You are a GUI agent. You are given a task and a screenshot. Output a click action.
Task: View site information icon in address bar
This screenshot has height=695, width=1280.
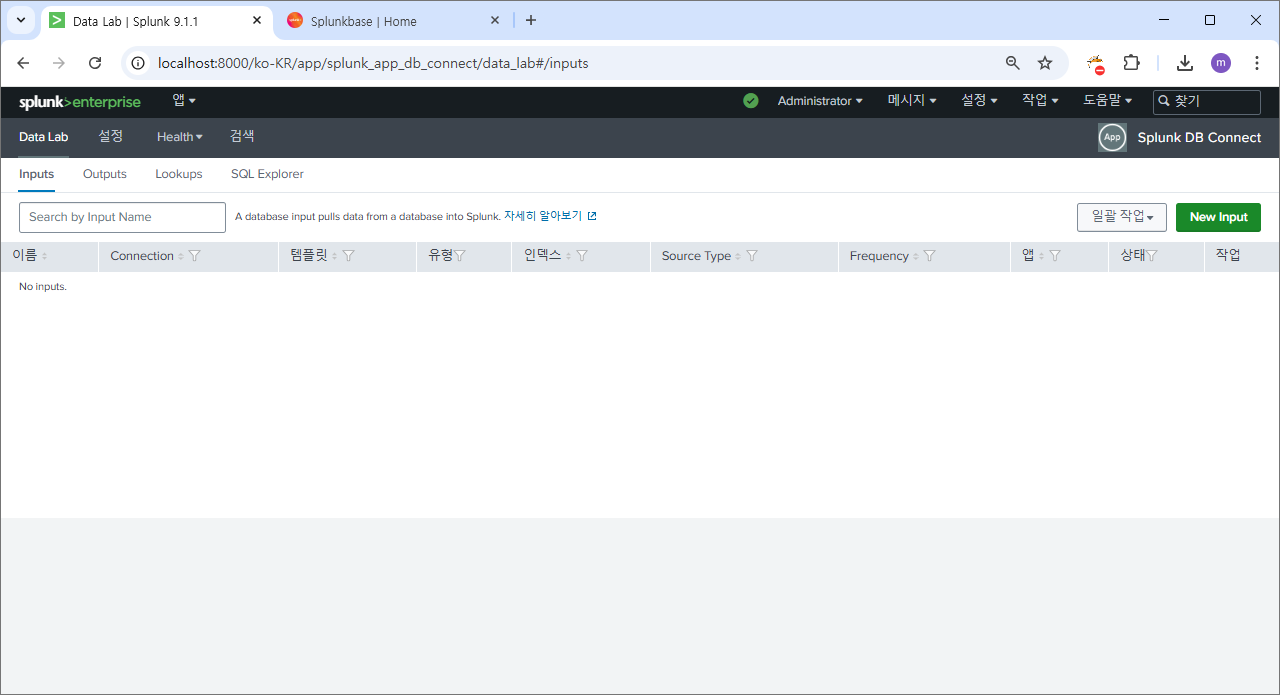pyautogui.click(x=139, y=63)
